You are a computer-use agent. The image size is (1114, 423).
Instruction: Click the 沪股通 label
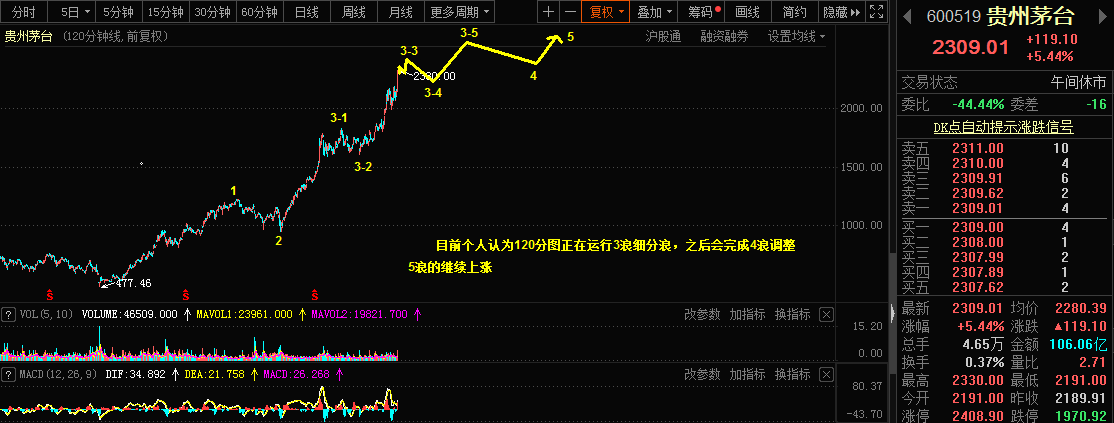663,36
